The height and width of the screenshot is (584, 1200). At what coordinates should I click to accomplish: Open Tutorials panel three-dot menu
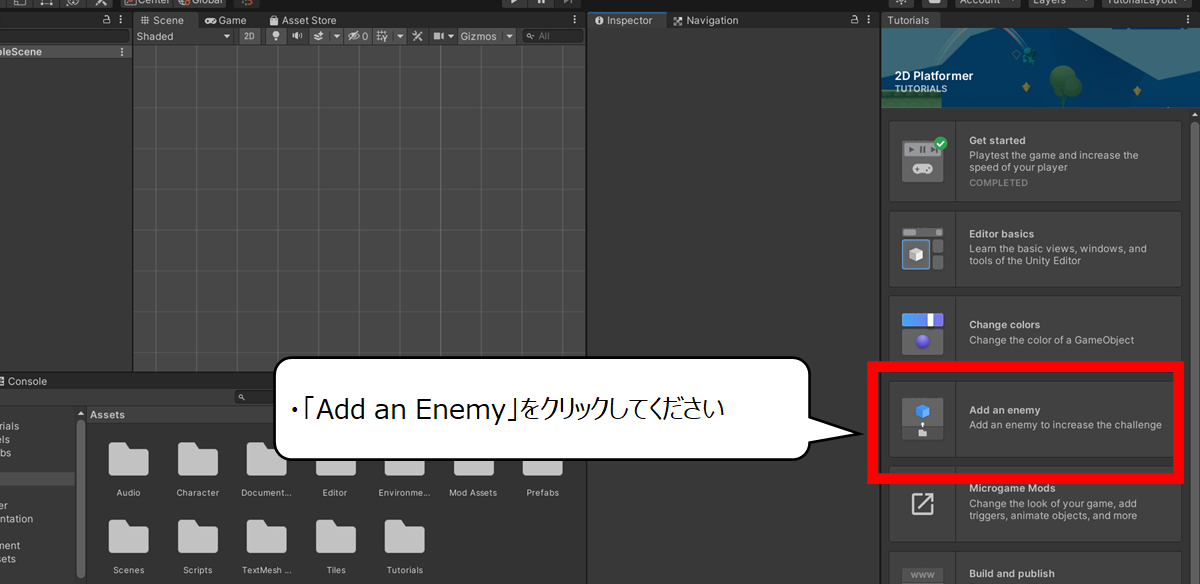(x=1189, y=20)
